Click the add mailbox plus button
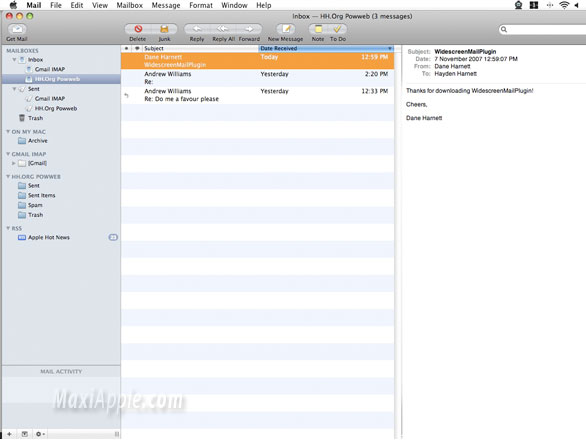 pos(9,434)
